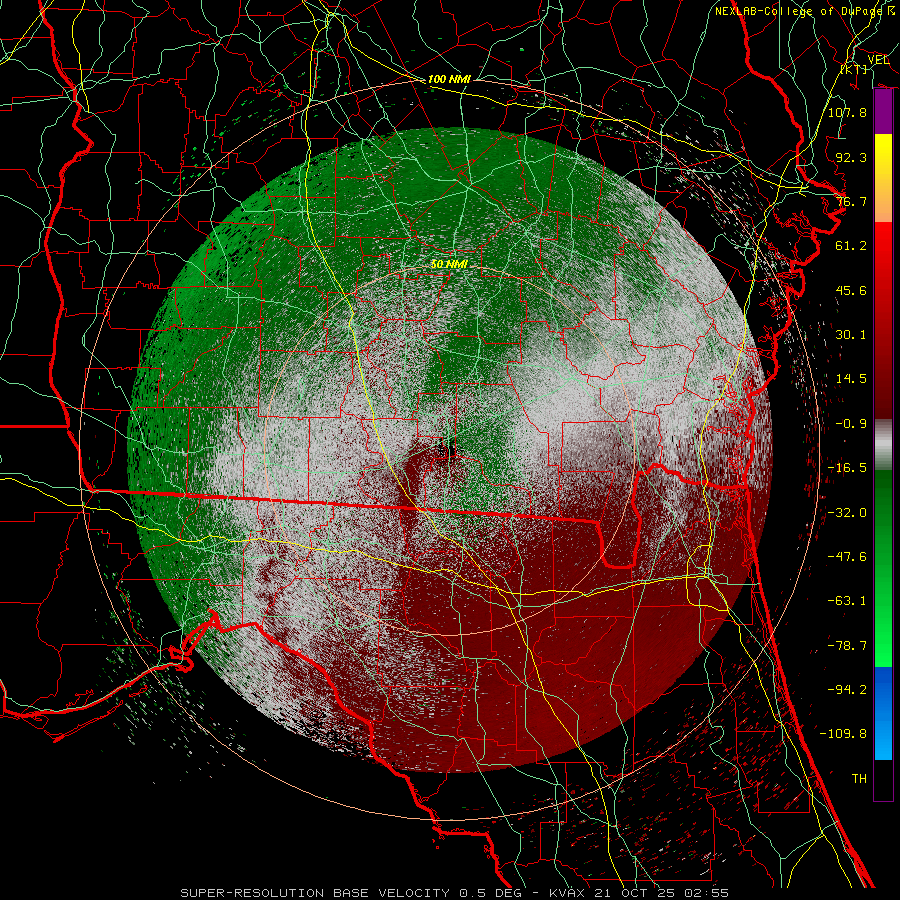Click the -94.2 velocity scale value
The image size is (900, 900).
coord(847,690)
